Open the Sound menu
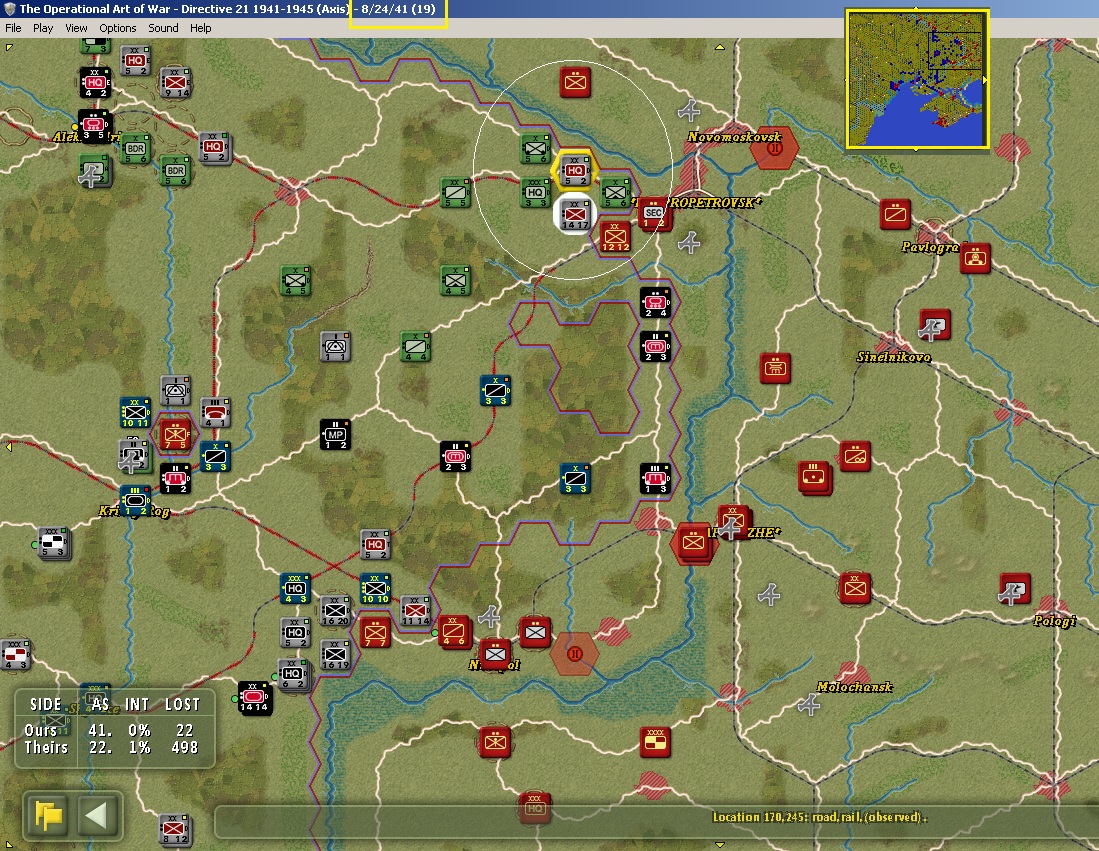This screenshot has height=851, width=1099. [x=163, y=28]
